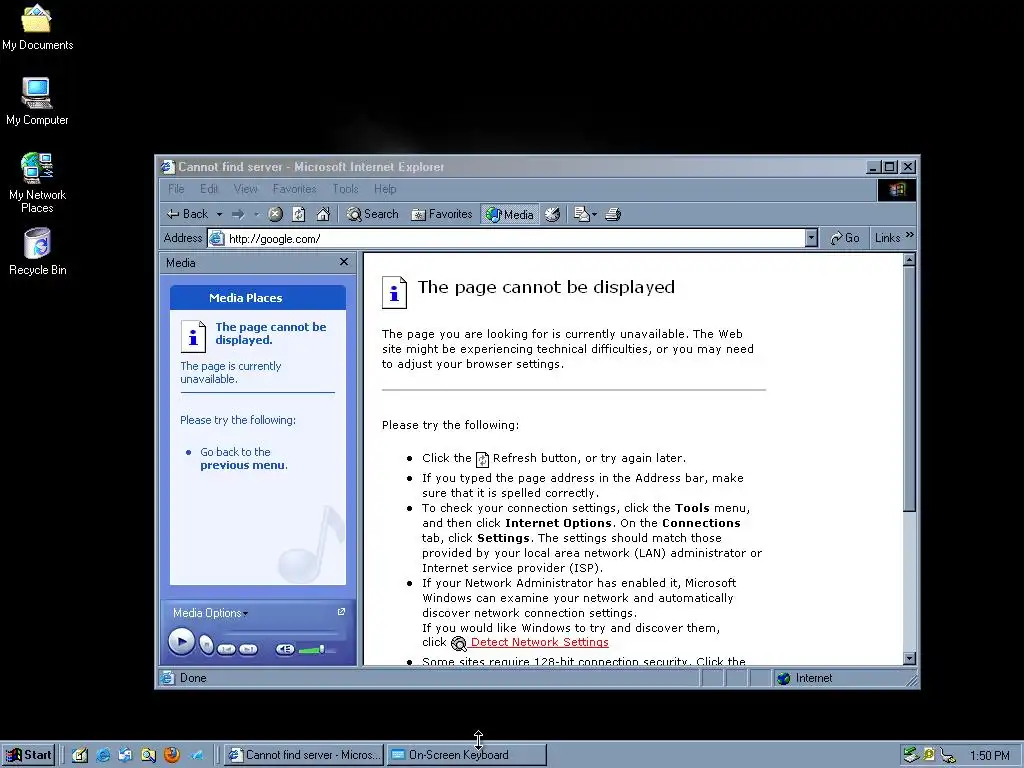Click the Refresh toolbar icon

[x=299, y=214]
